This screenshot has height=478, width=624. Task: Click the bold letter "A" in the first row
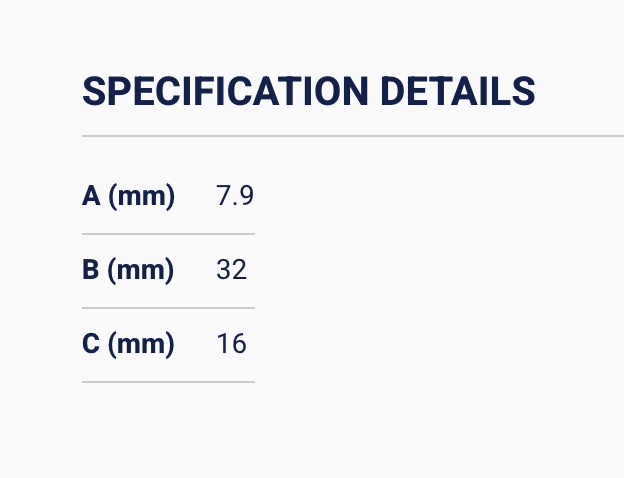point(91,196)
